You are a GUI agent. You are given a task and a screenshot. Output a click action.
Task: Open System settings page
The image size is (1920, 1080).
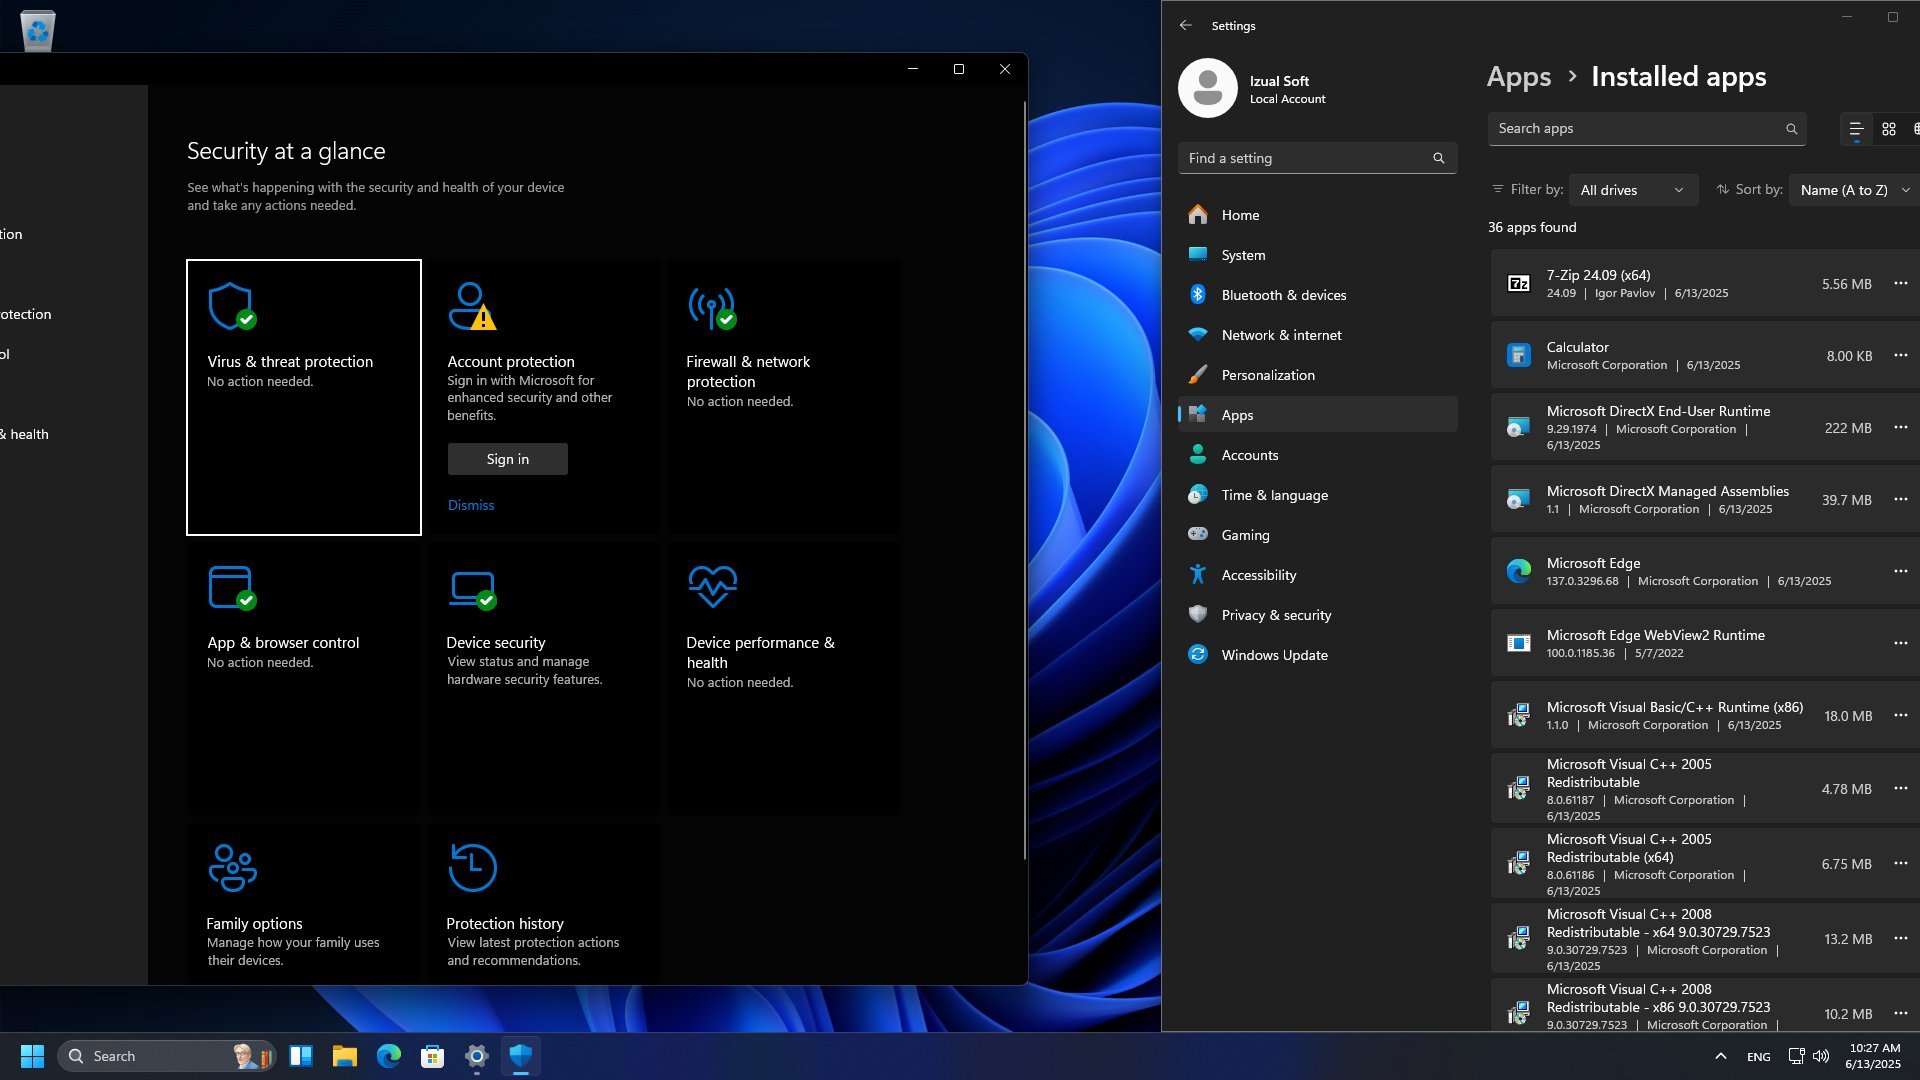click(x=1317, y=255)
